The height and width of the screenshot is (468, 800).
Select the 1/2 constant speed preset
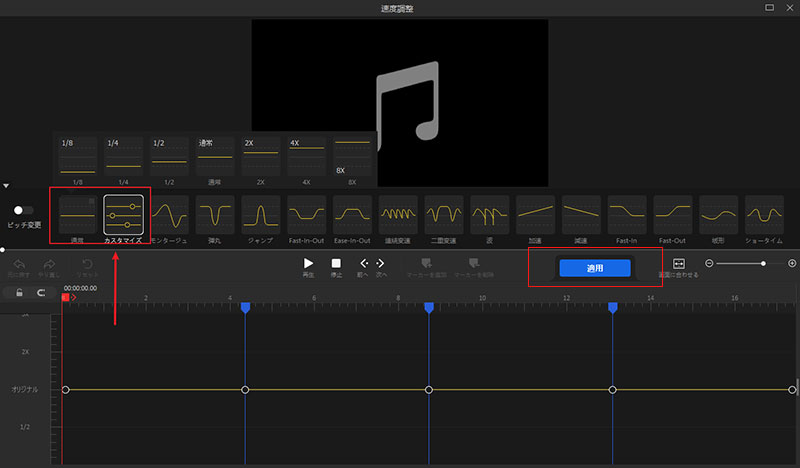point(169,156)
